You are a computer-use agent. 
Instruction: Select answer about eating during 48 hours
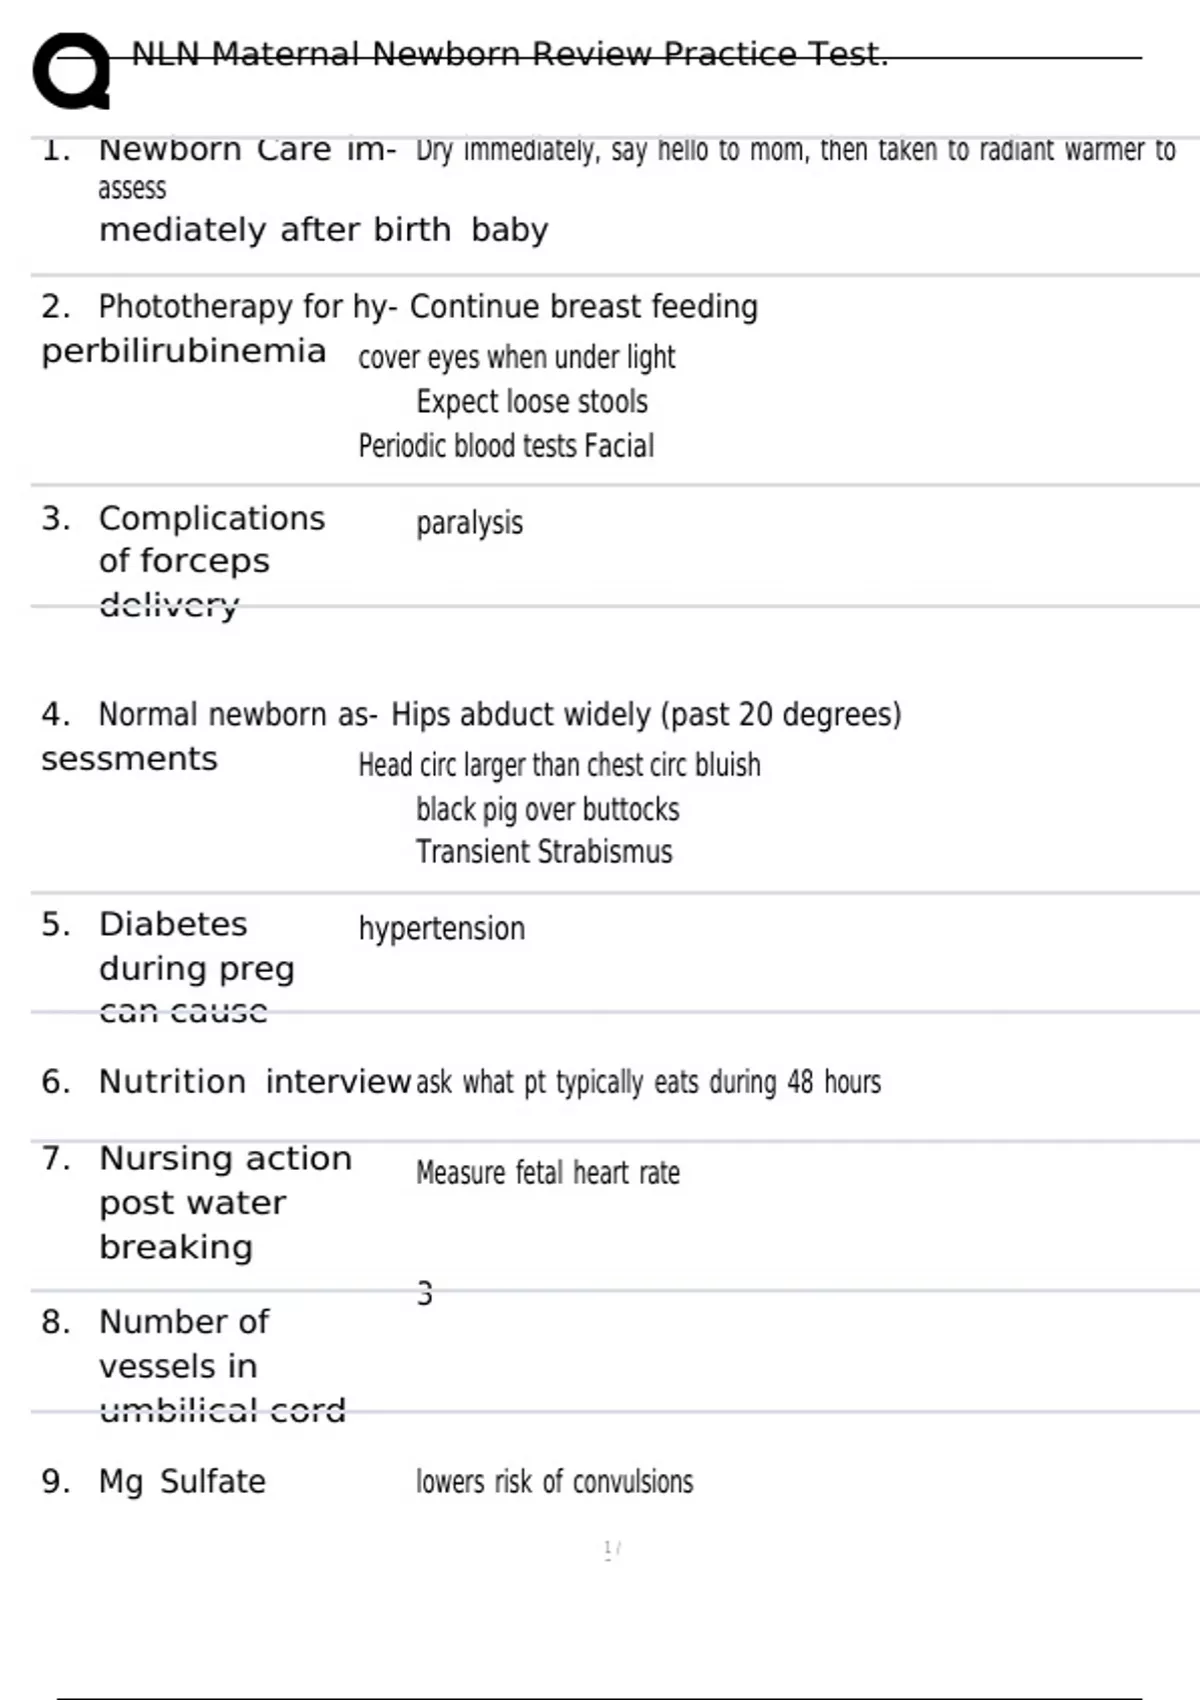point(648,1082)
